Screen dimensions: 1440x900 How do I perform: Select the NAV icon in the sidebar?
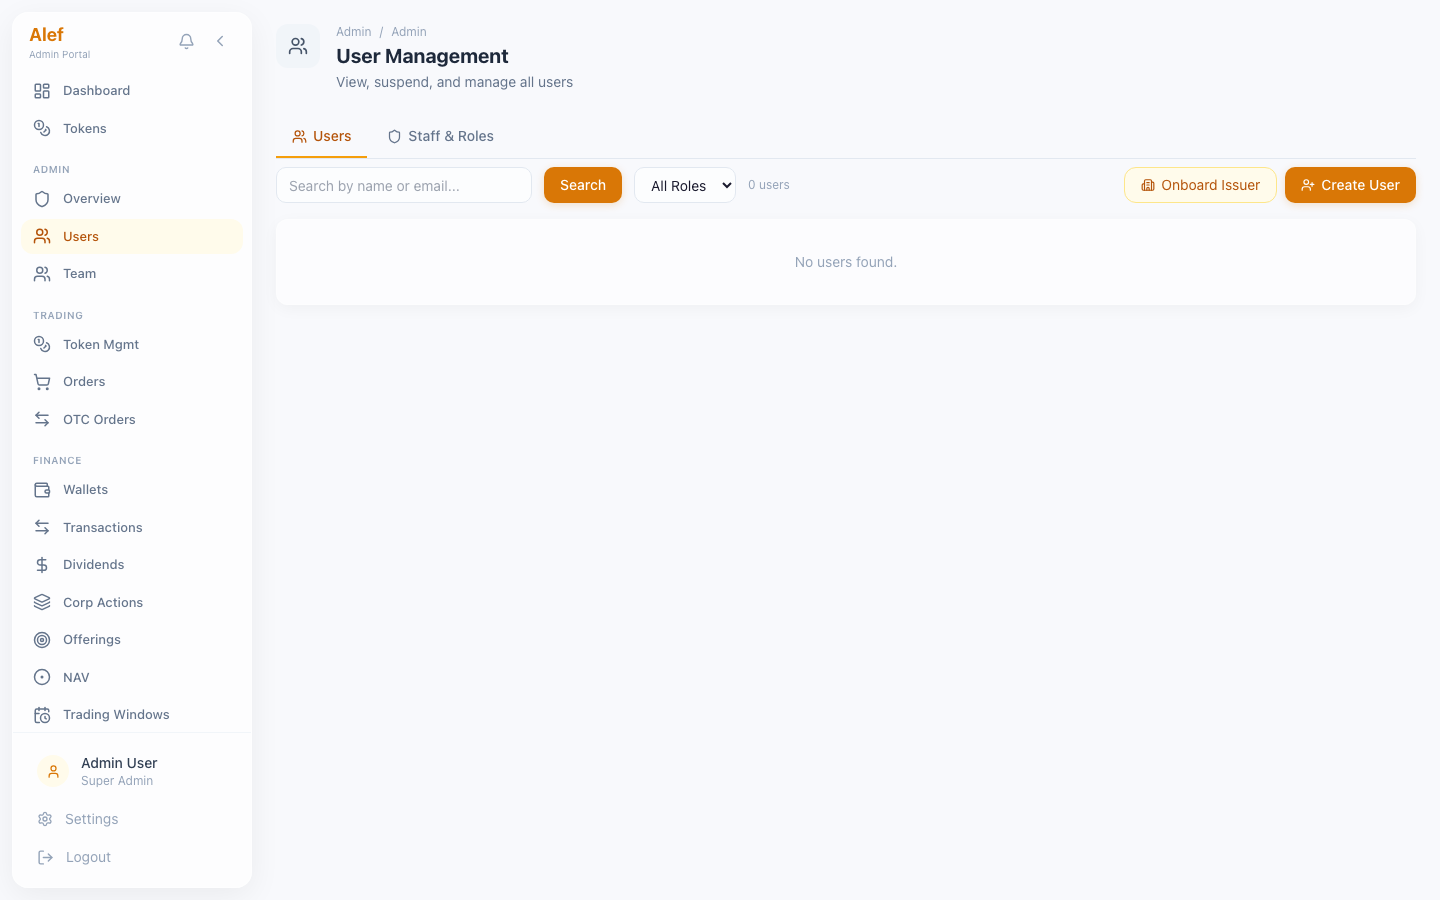coord(41,677)
